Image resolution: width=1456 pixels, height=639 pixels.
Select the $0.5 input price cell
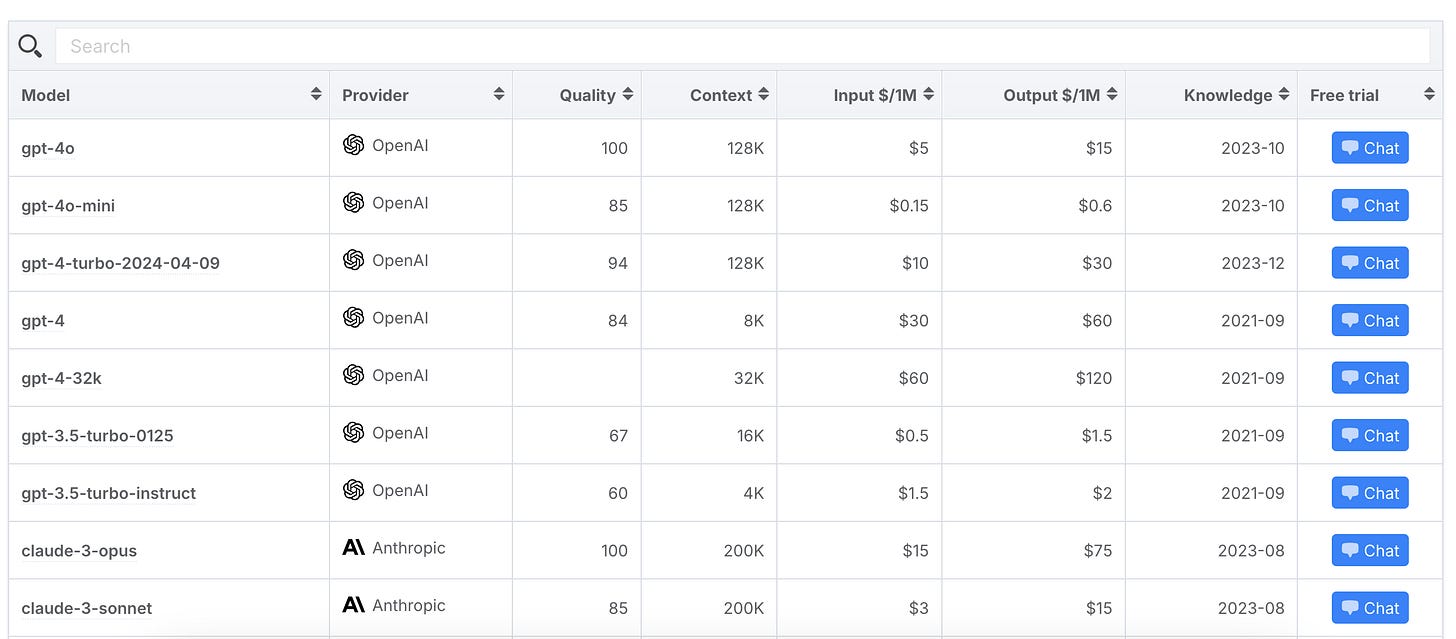[x=859, y=435]
